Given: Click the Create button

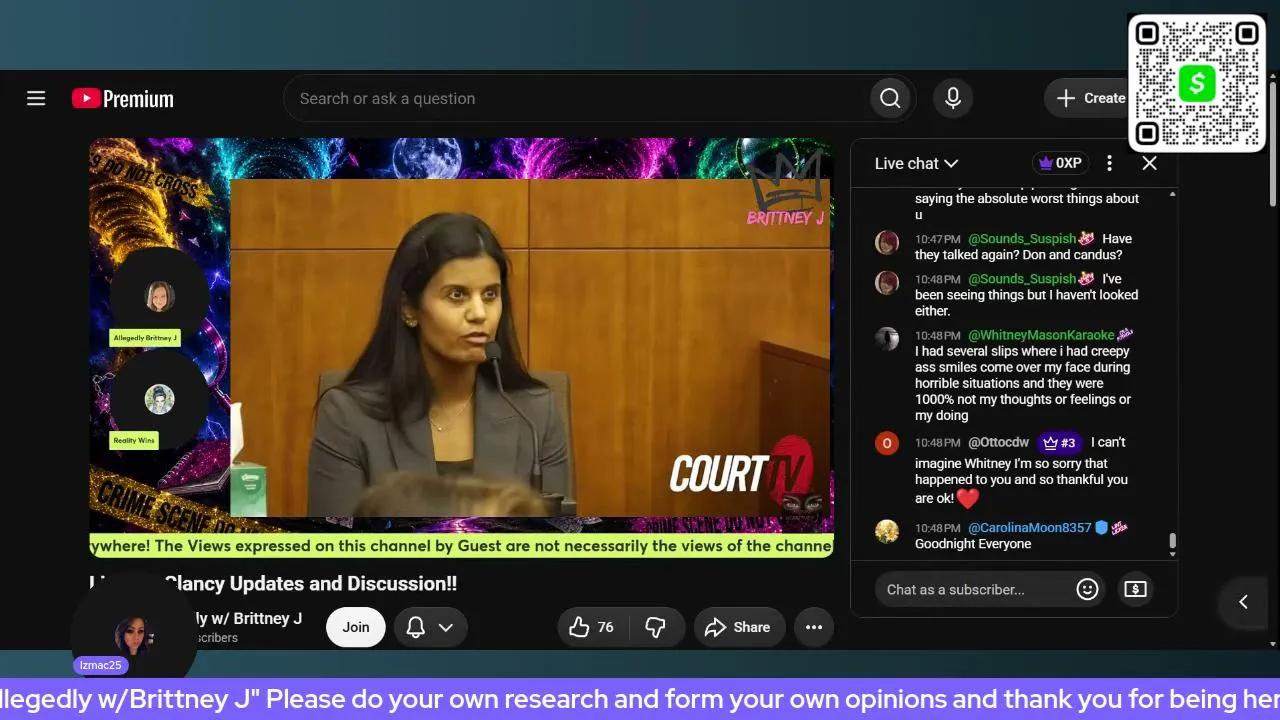Looking at the screenshot, I should coord(1090,98).
